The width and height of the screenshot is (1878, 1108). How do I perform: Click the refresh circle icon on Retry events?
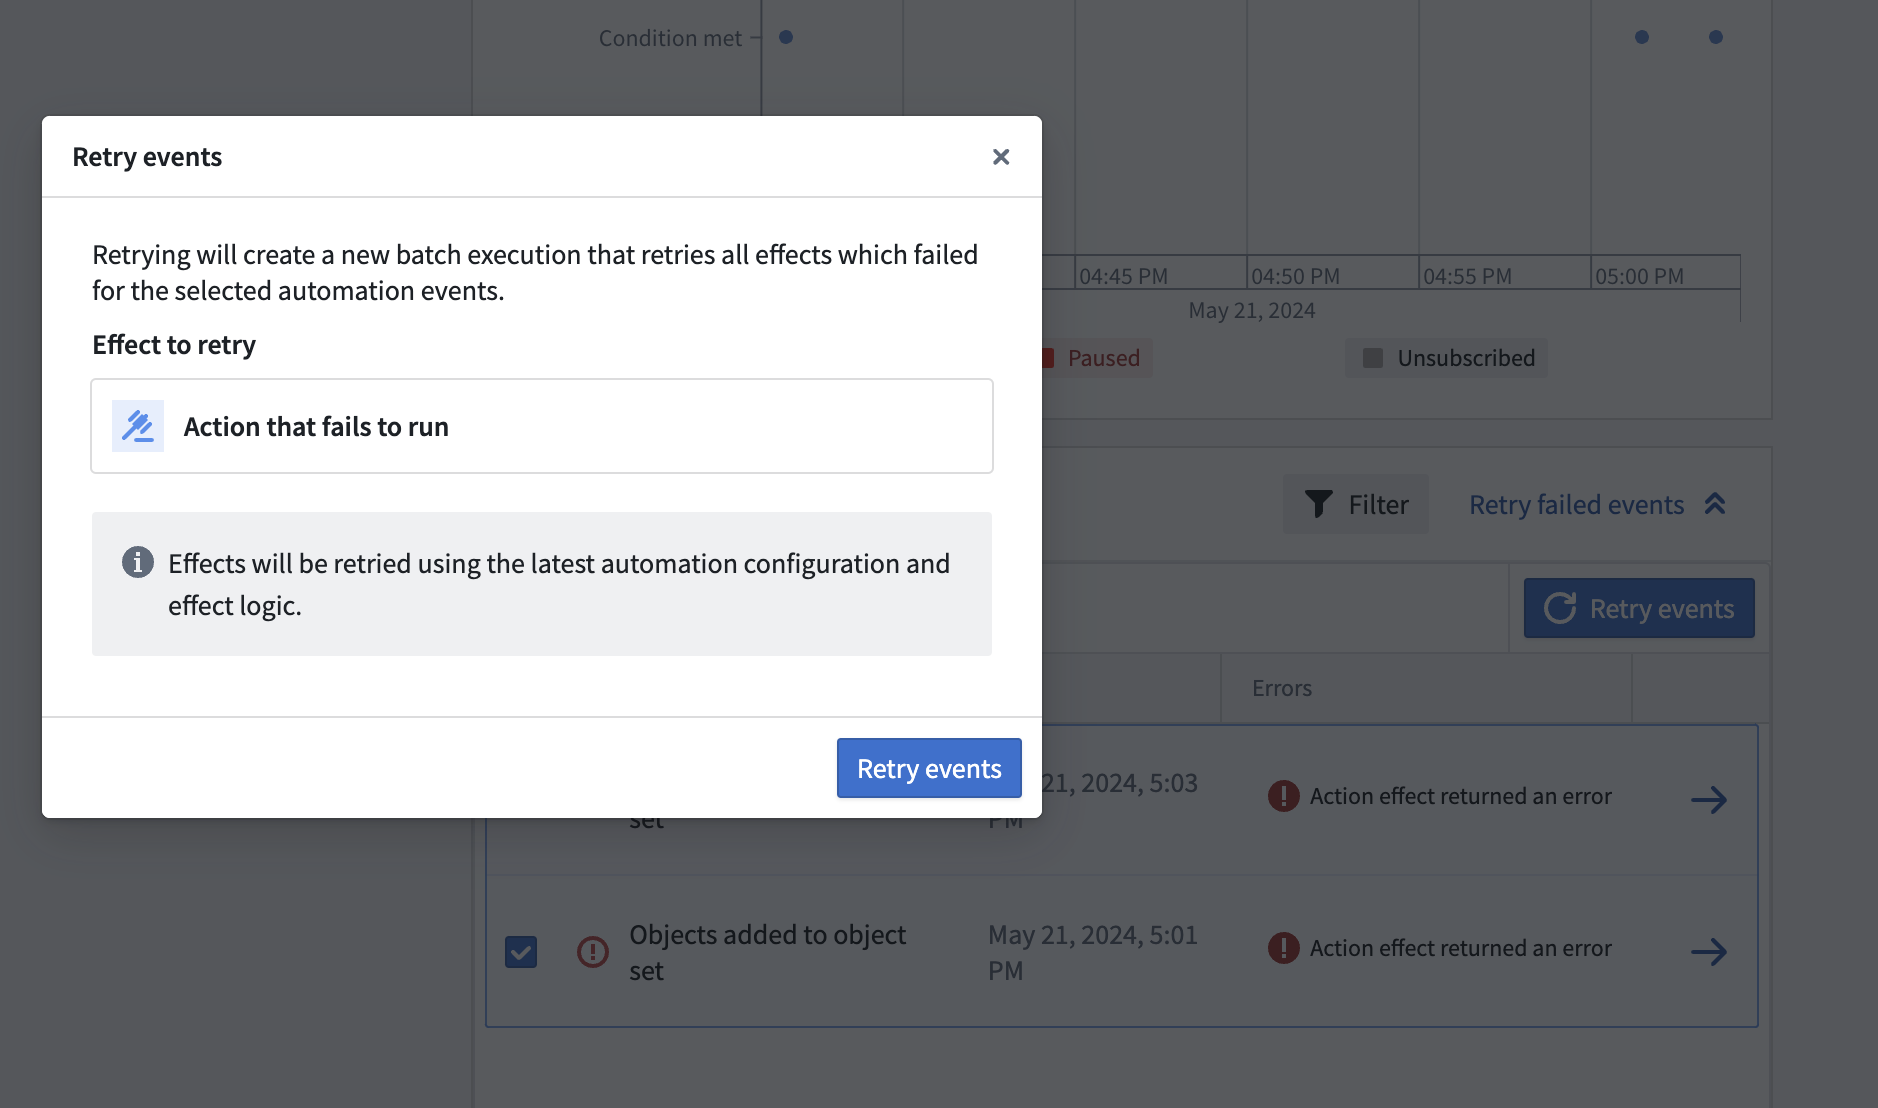[x=1560, y=608]
